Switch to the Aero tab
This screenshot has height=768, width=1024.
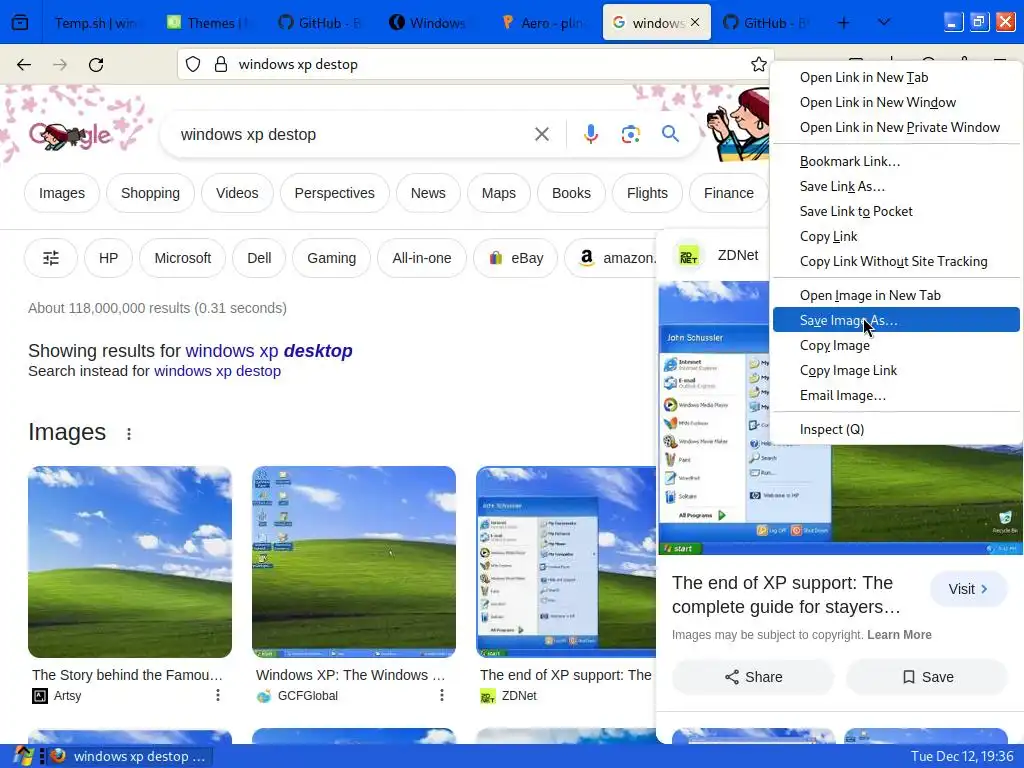click(545, 23)
